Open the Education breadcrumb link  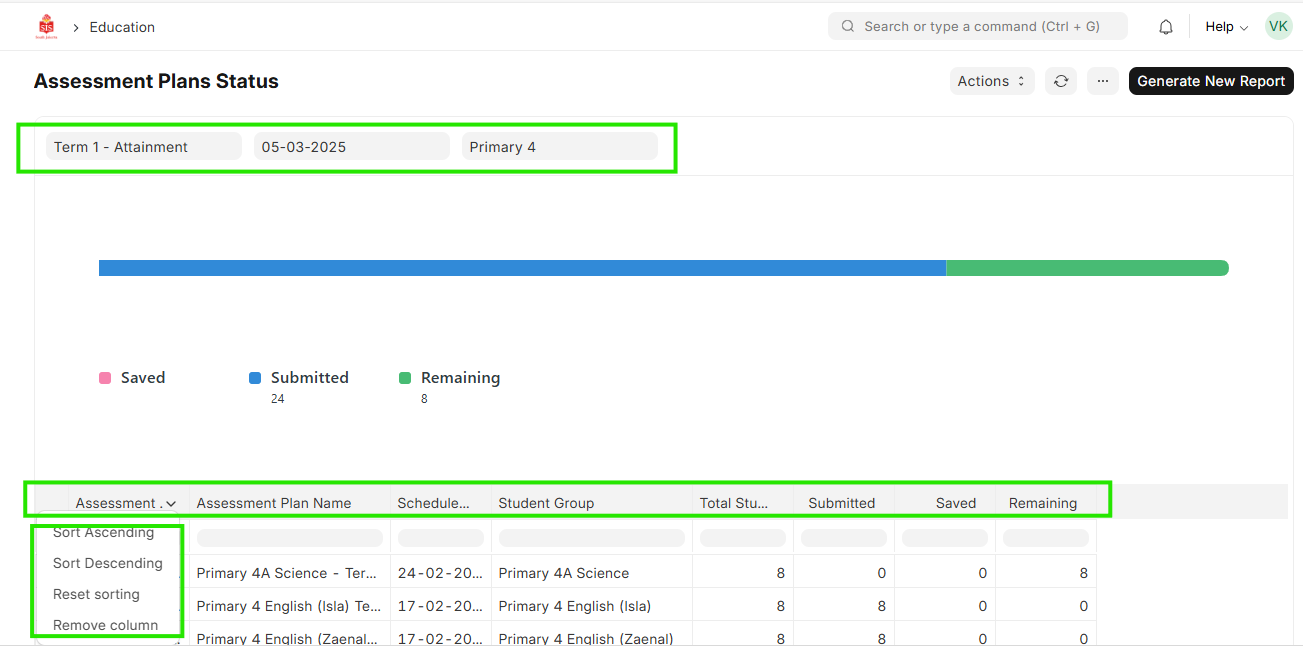tap(122, 27)
